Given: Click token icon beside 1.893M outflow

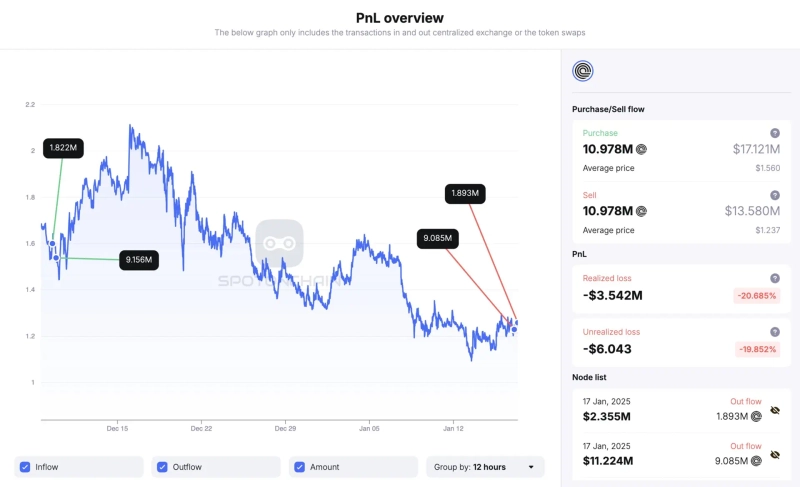Looking at the screenshot, I should [x=757, y=416].
